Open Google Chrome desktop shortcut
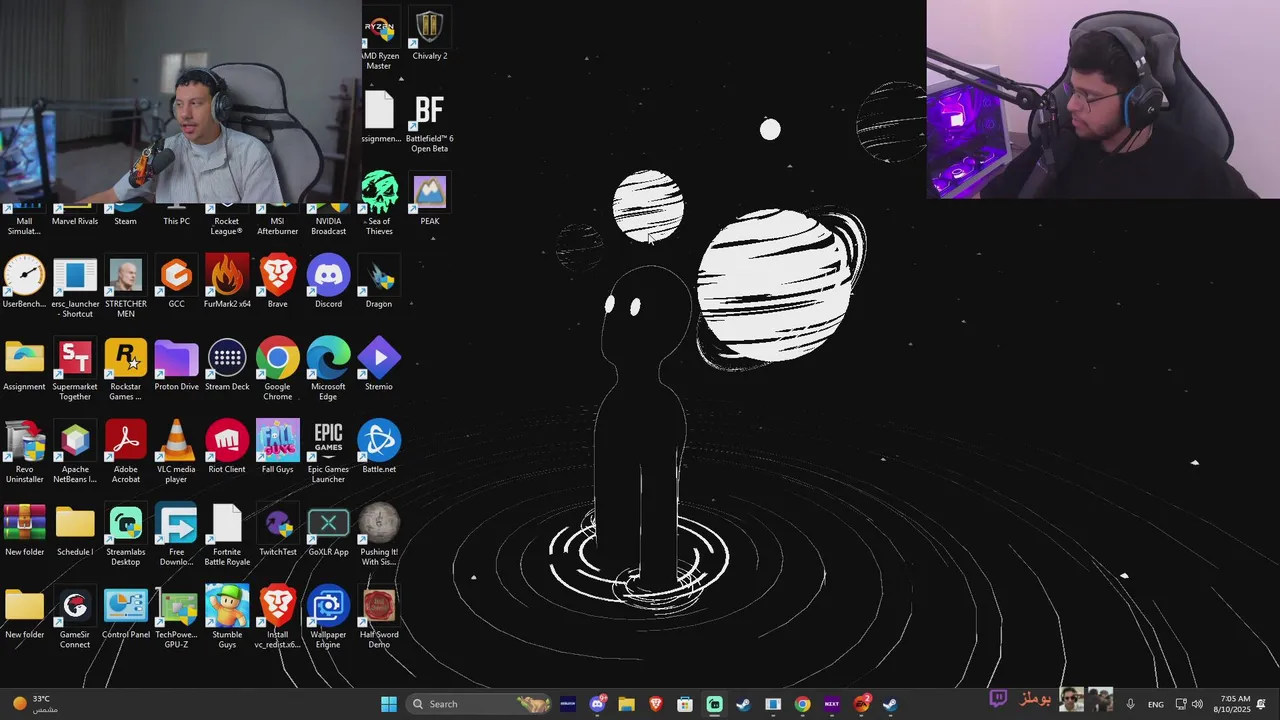 [x=277, y=370]
